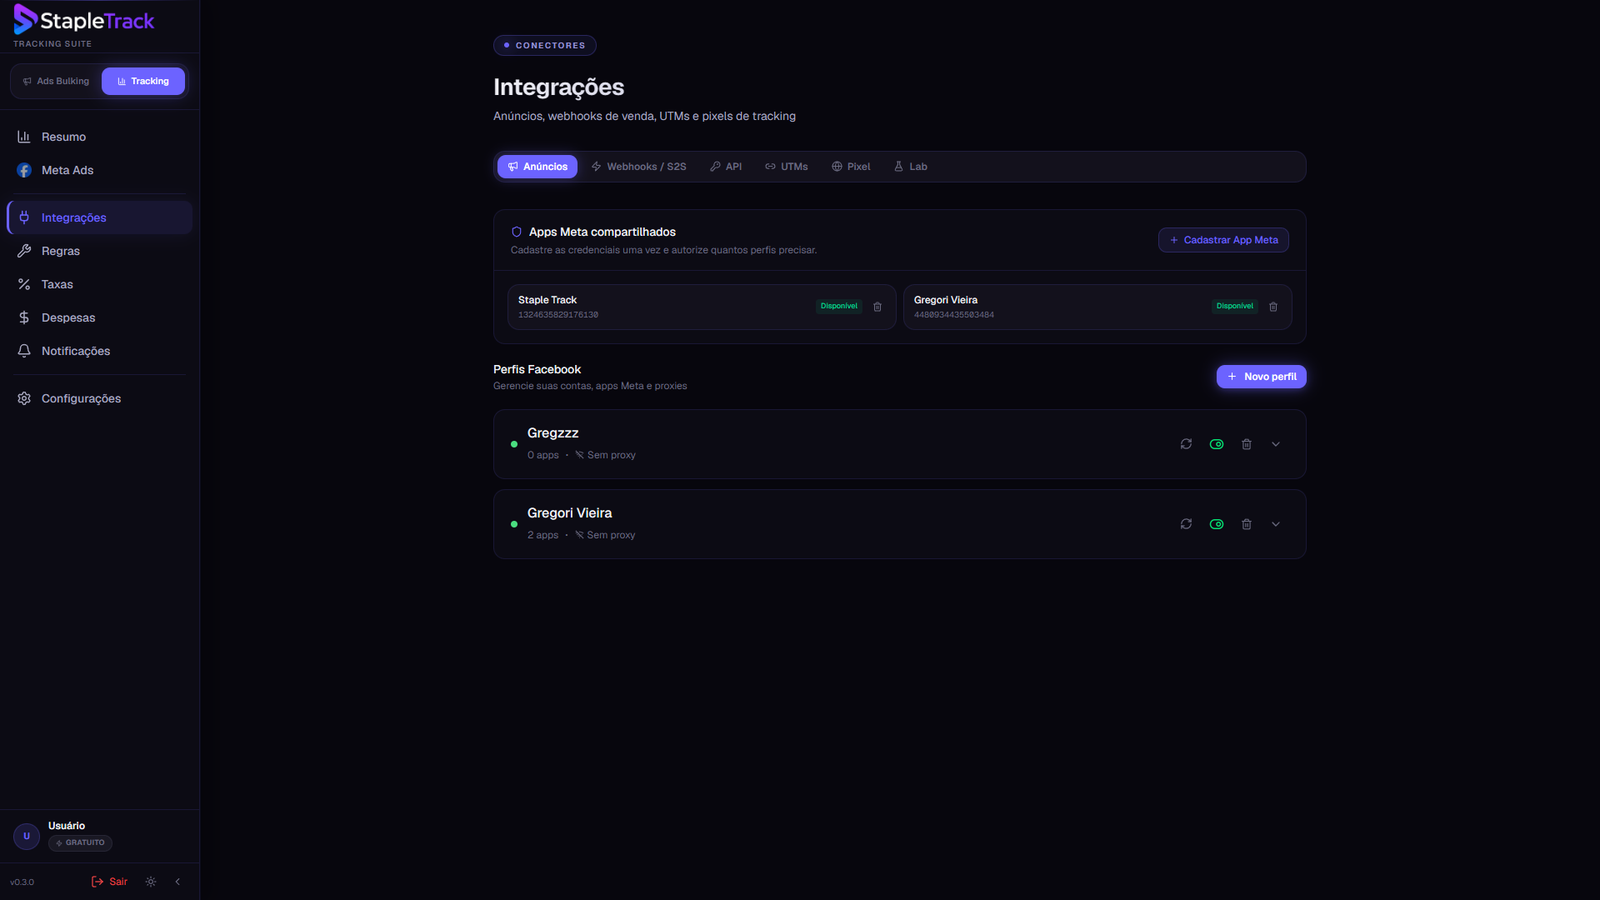Image resolution: width=1600 pixels, height=900 pixels.
Task: Click Disponível badge on Staple Track
Action: pyautogui.click(x=839, y=306)
